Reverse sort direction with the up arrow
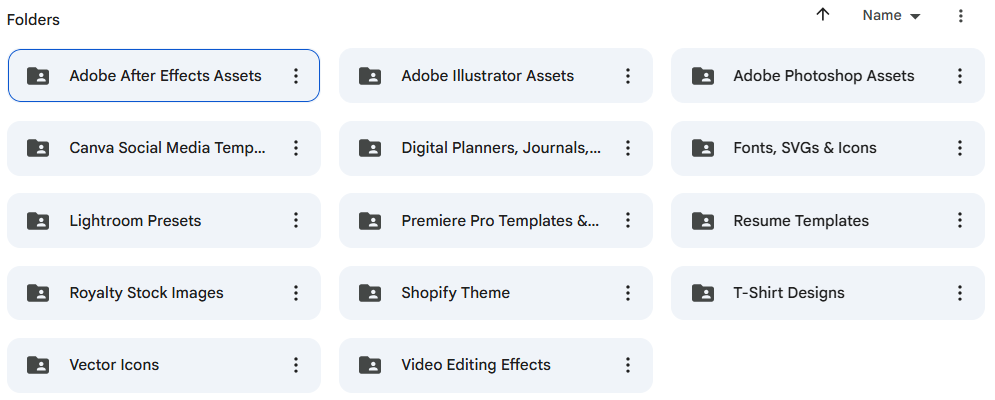 coord(822,15)
